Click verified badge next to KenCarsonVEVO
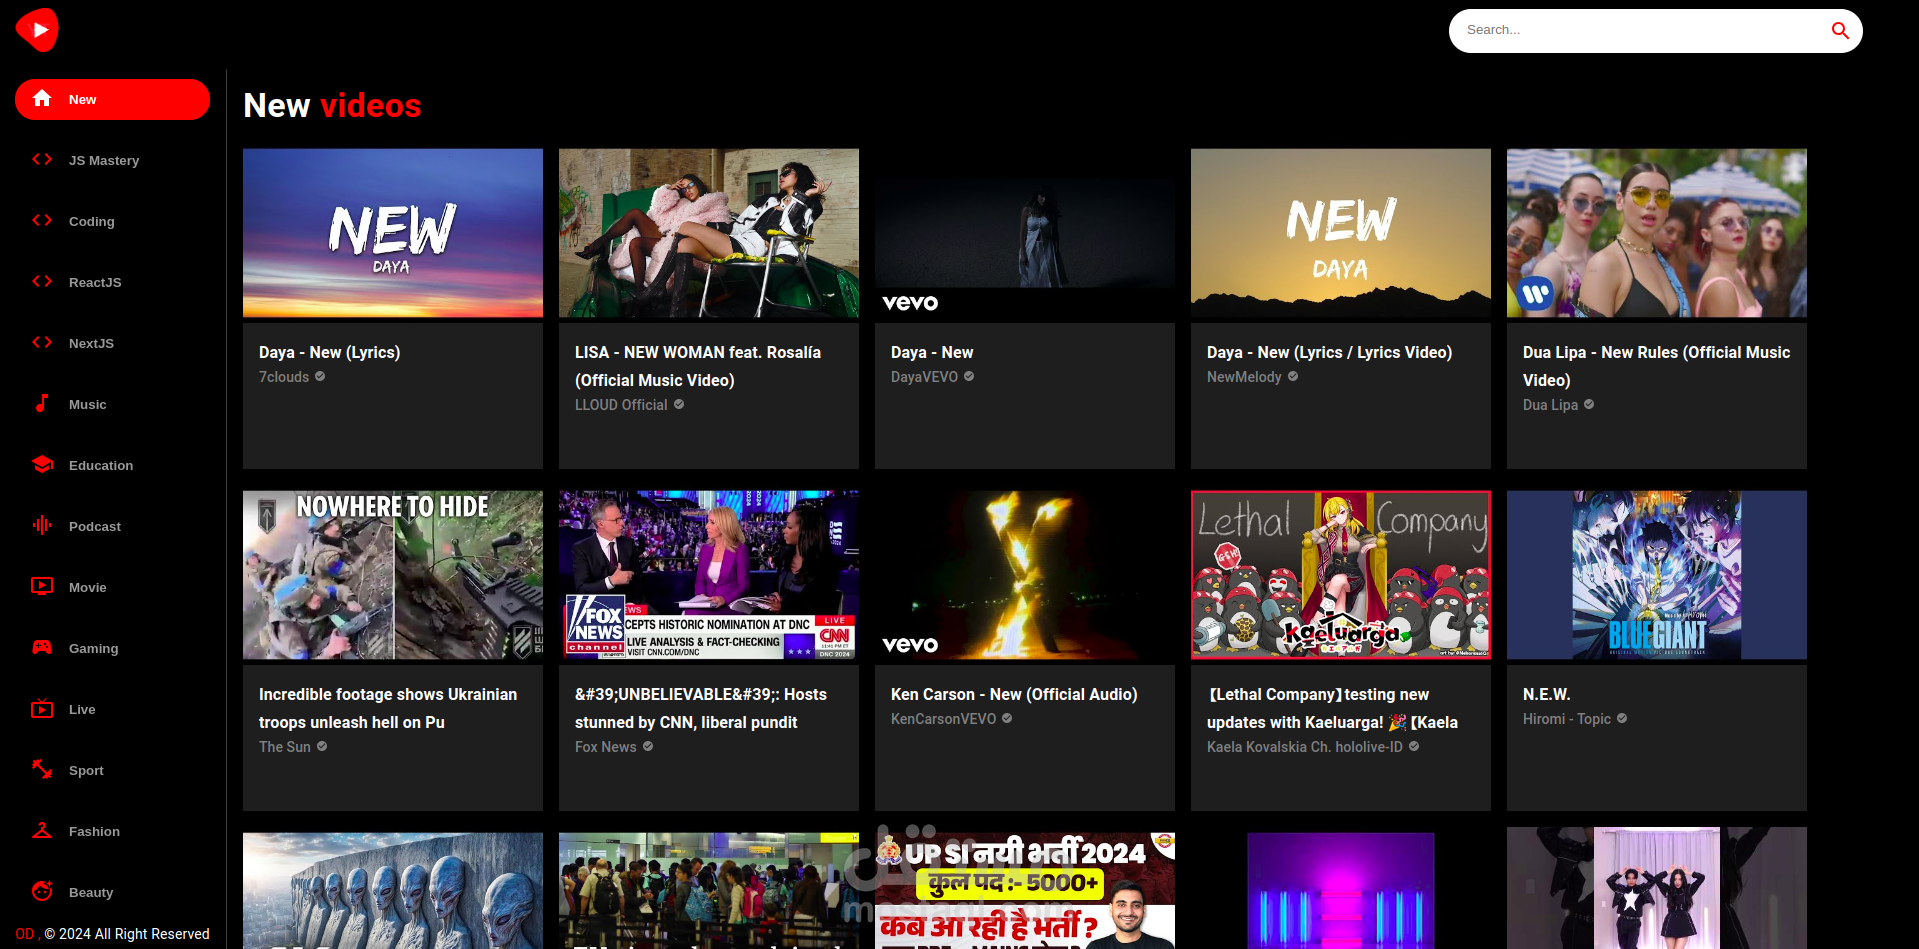 1007,718
